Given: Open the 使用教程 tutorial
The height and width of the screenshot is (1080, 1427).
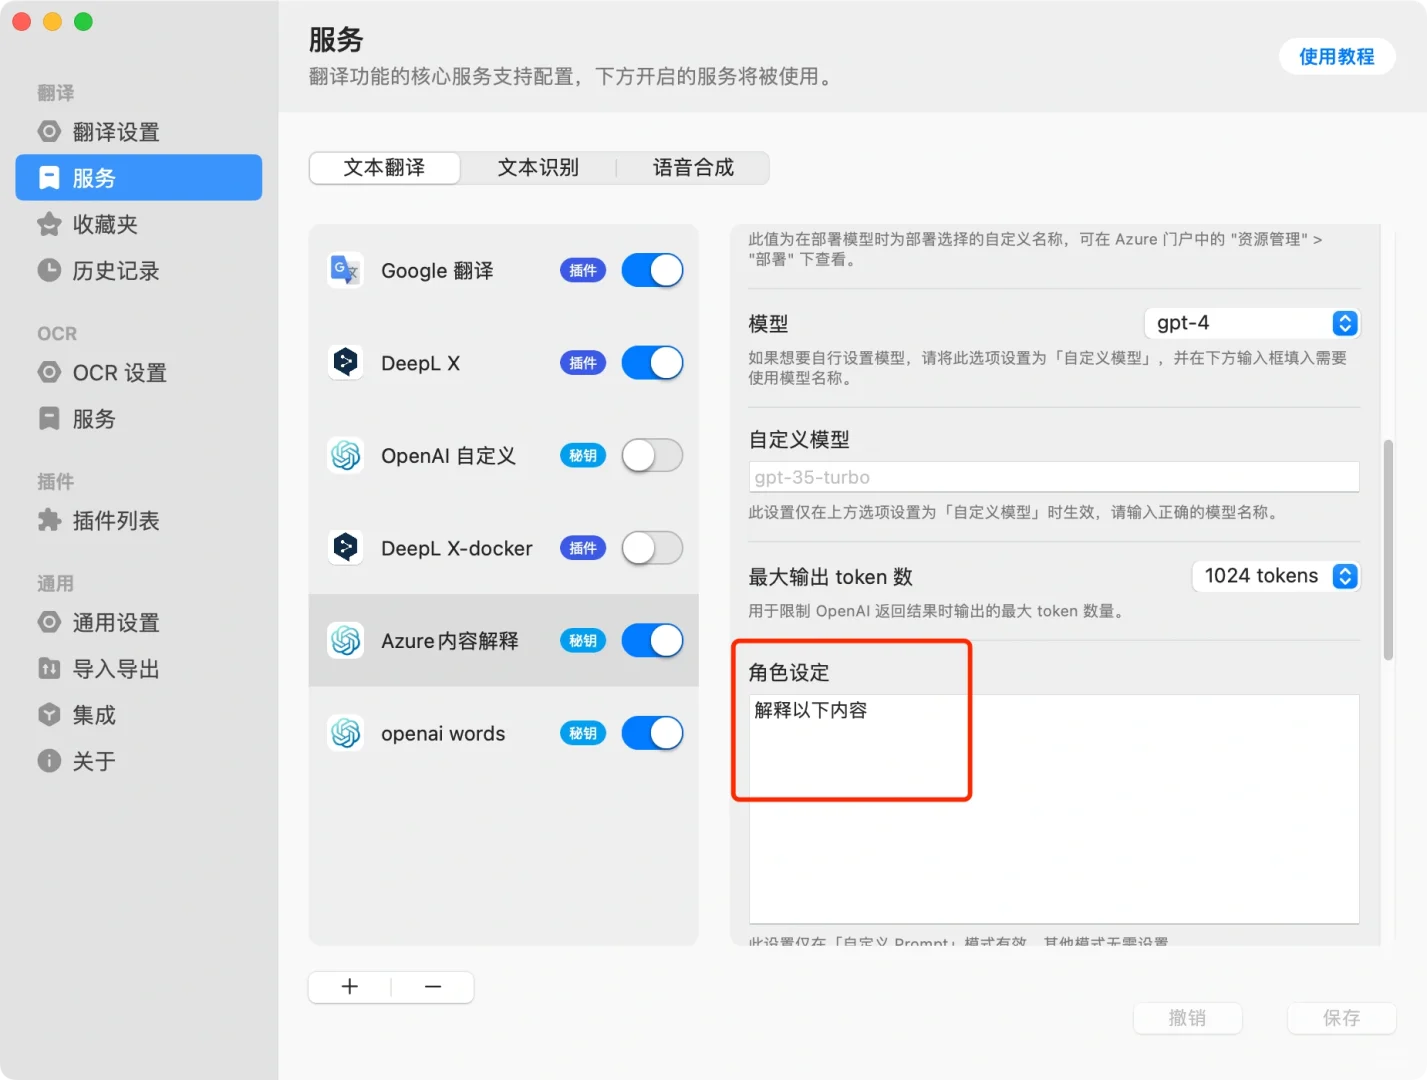Looking at the screenshot, I should 1337,56.
